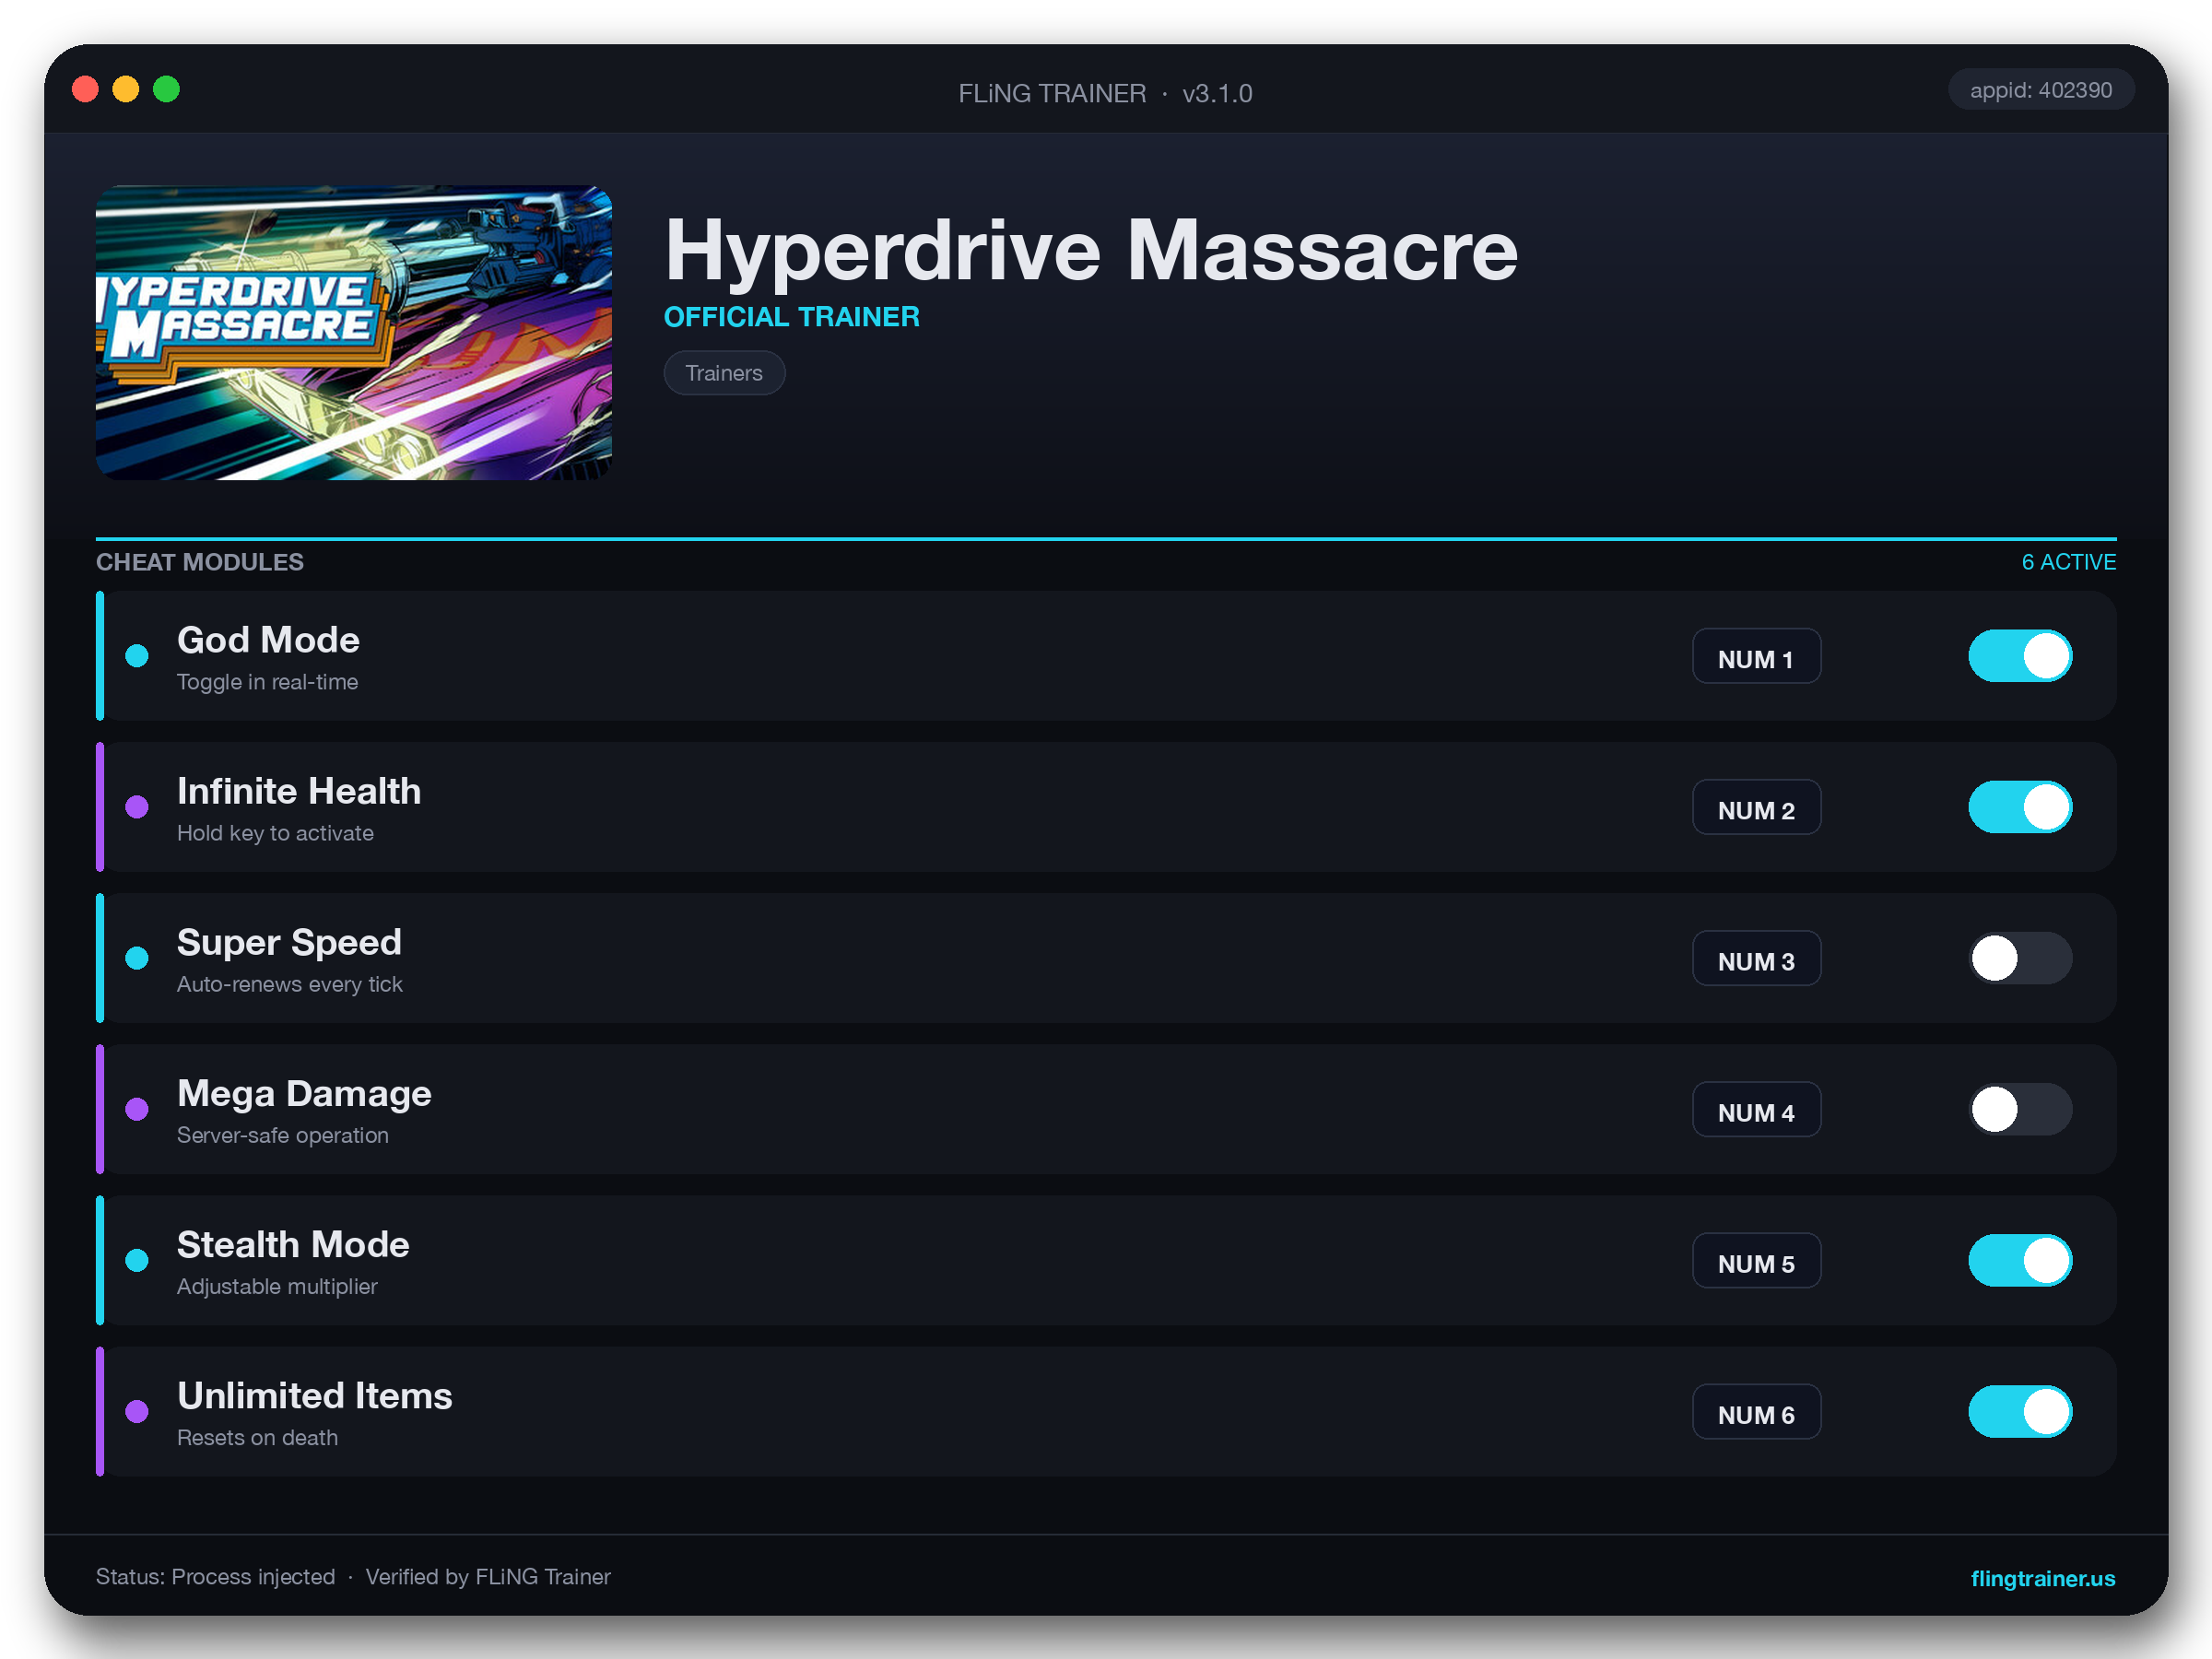Click the 6 ACTIVE counter
The width and height of the screenshot is (2212, 1659).
(2068, 562)
